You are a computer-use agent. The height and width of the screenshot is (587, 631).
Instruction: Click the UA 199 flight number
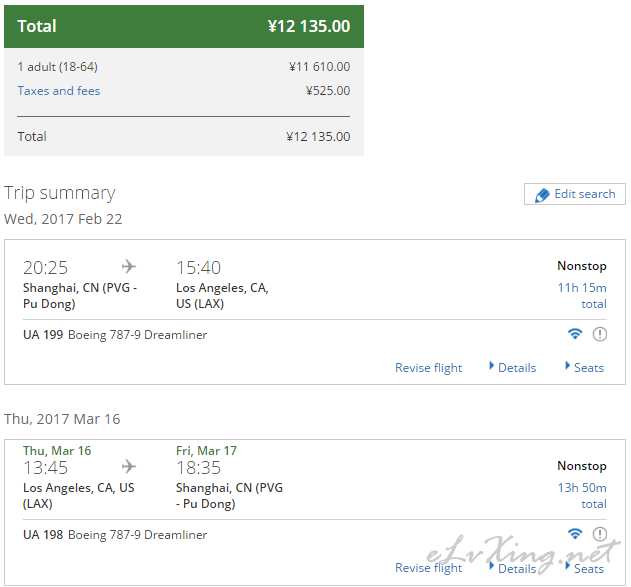[43, 335]
